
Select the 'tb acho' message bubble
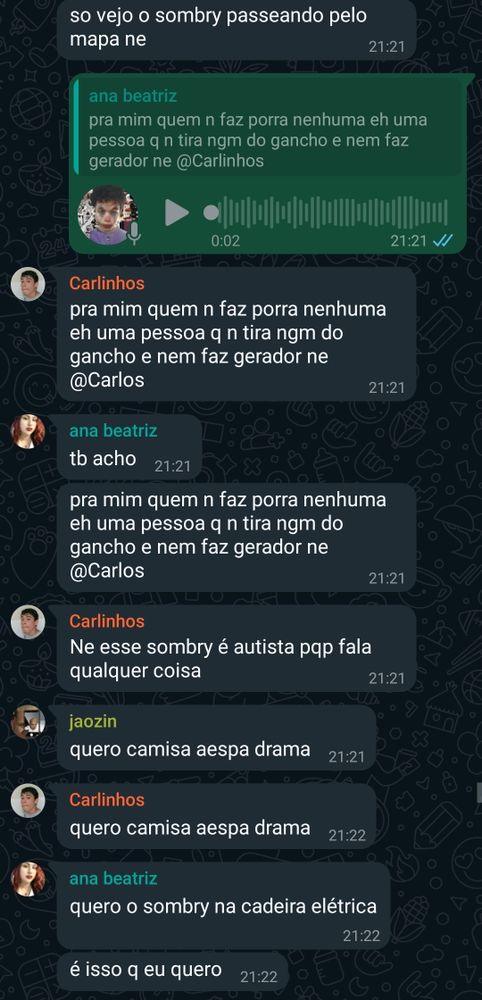(x=129, y=447)
